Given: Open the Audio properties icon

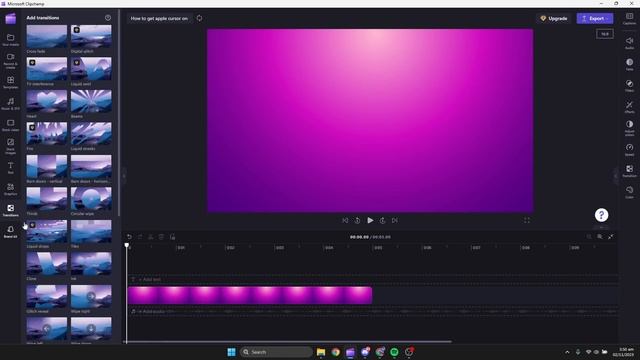Looking at the screenshot, I should point(629,42).
